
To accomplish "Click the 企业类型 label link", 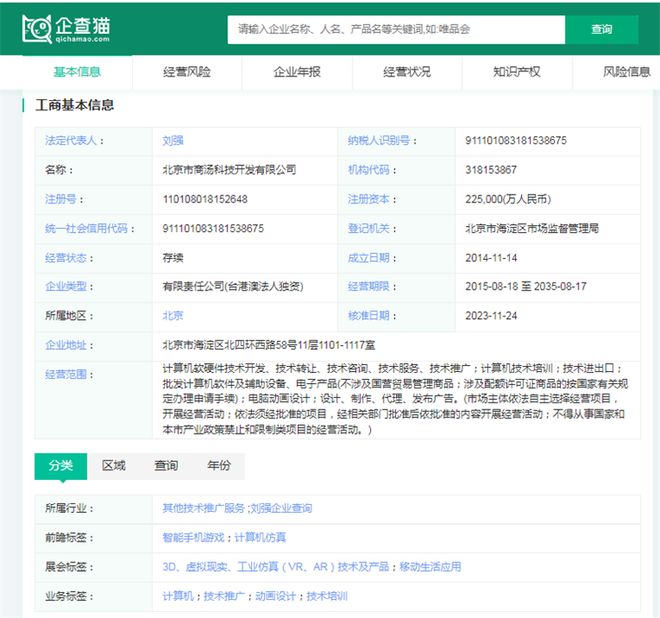I will point(66,287).
